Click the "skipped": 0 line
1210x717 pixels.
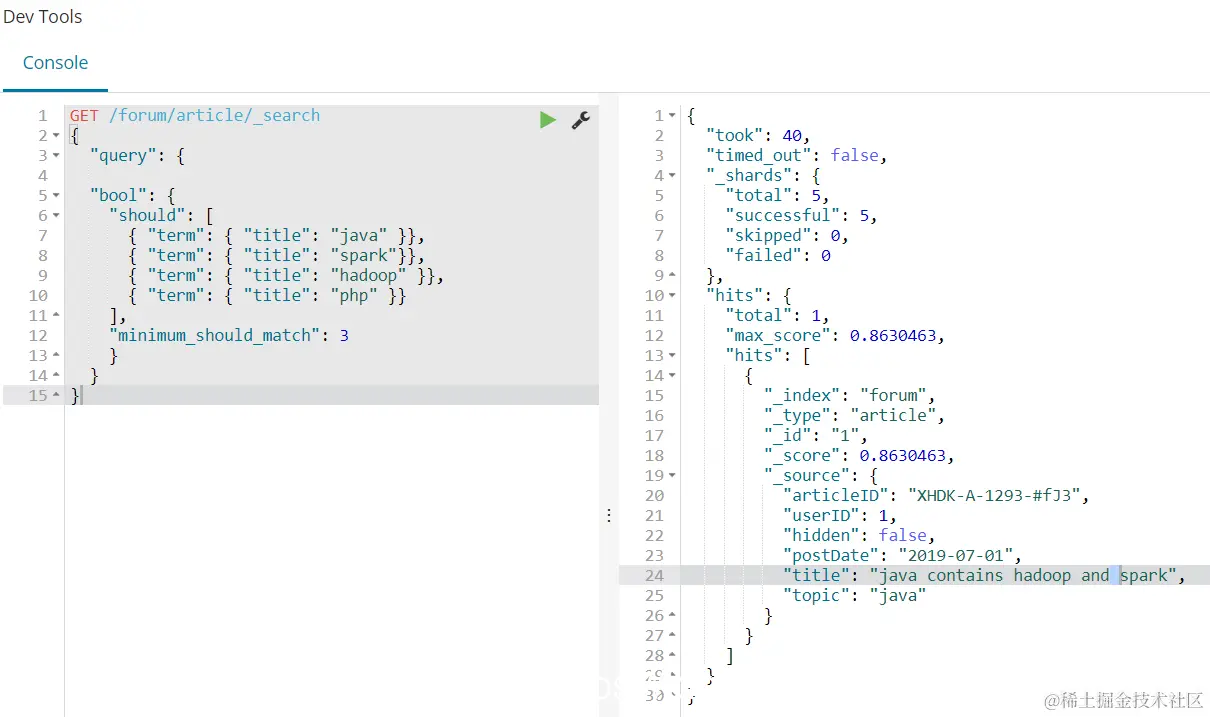[x=787, y=235]
